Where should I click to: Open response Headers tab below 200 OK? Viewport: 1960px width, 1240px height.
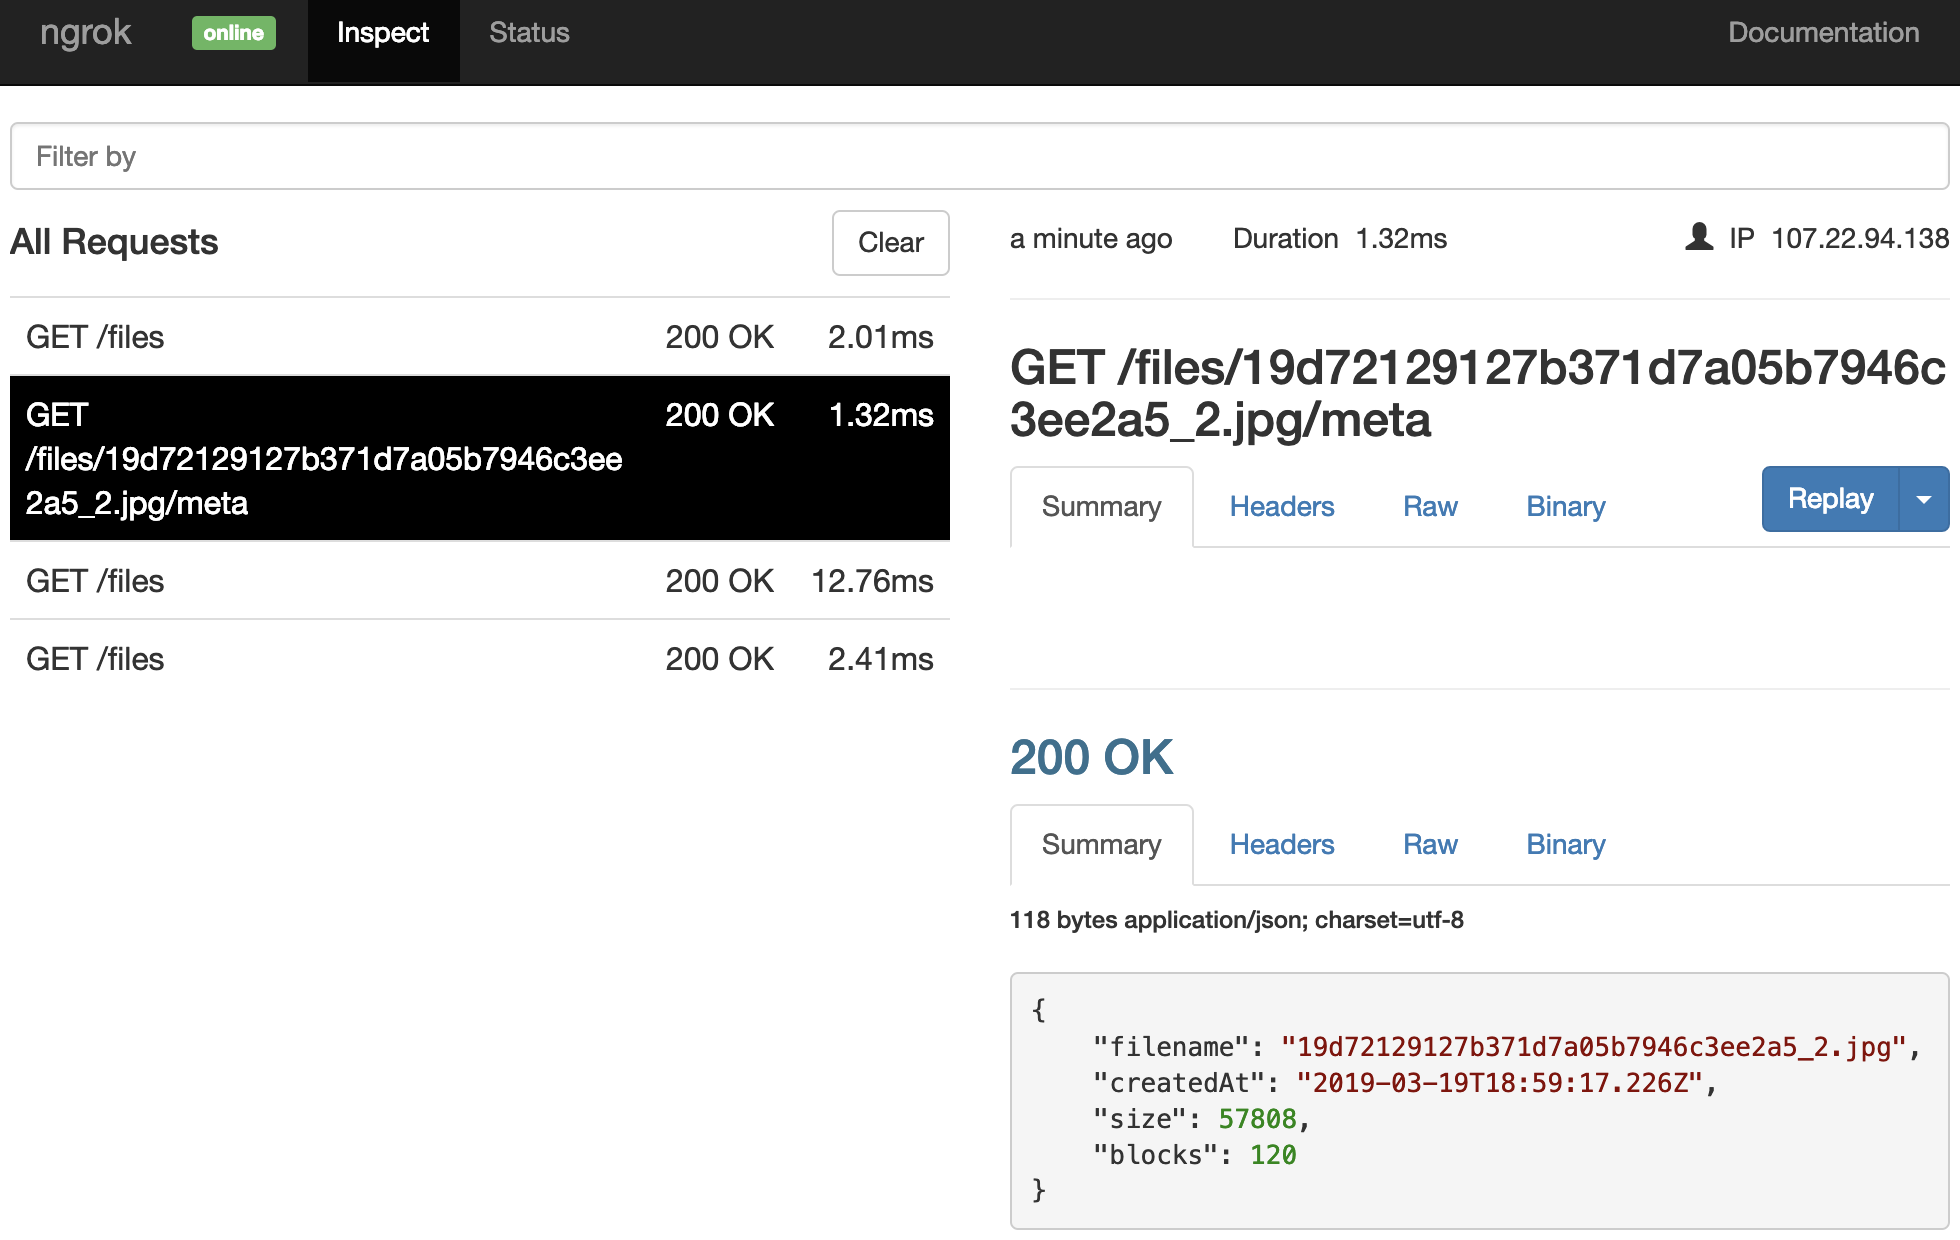click(x=1281, y=845)
